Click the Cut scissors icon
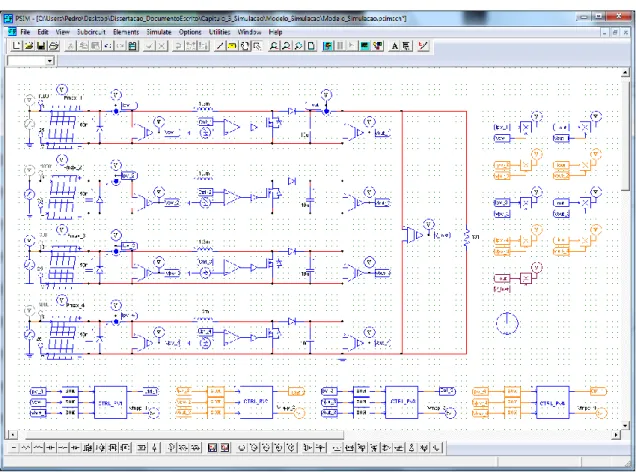The width and height of the screenshot is (636, 472). [71, 46]
